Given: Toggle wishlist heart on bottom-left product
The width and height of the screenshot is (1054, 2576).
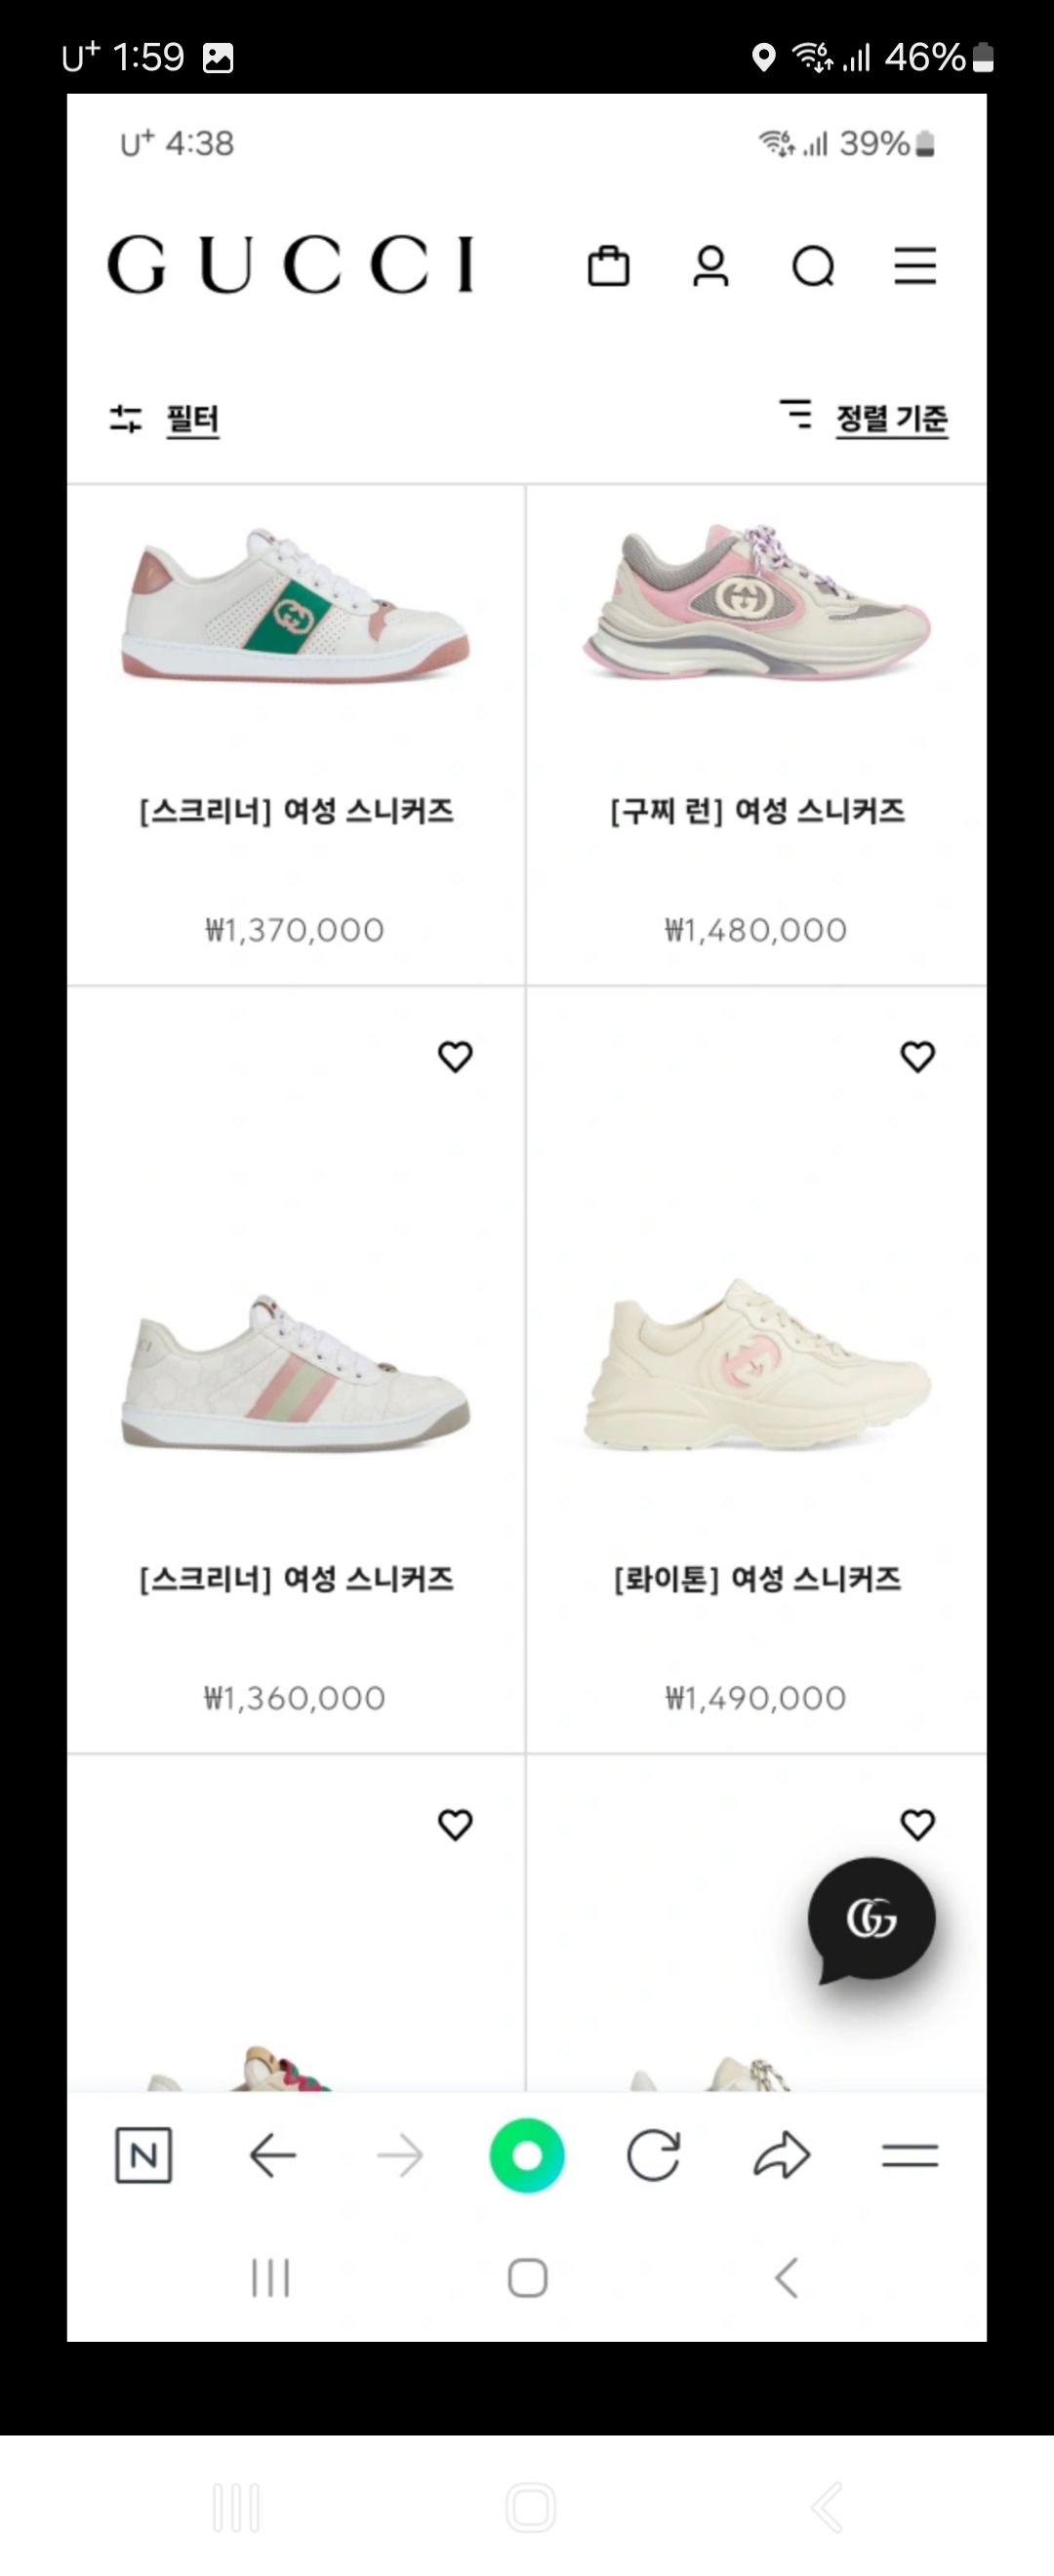Looking at the screenshot, I should (x=455, y=1824).
